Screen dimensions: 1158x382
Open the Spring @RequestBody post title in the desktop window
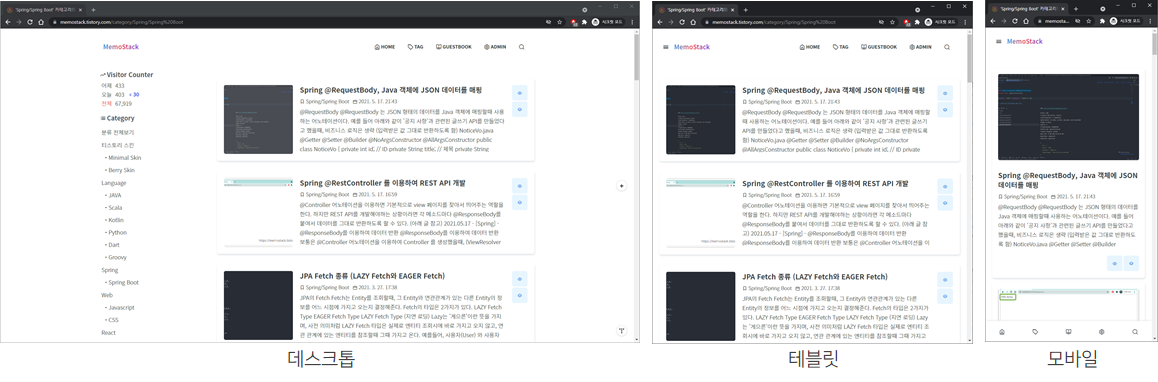[x=391, y=89]
